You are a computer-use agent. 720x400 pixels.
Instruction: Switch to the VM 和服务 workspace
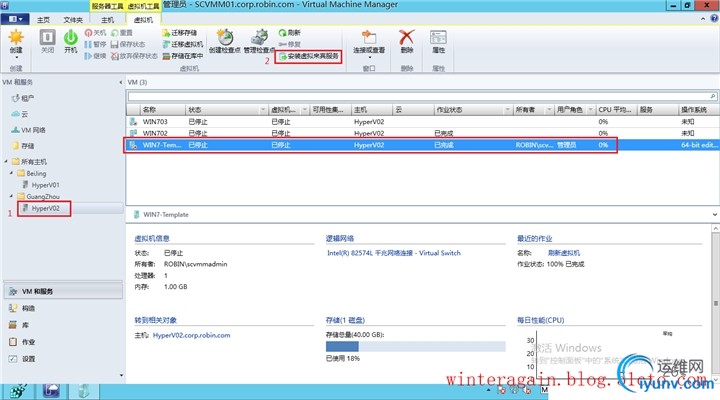click(63, 291)
